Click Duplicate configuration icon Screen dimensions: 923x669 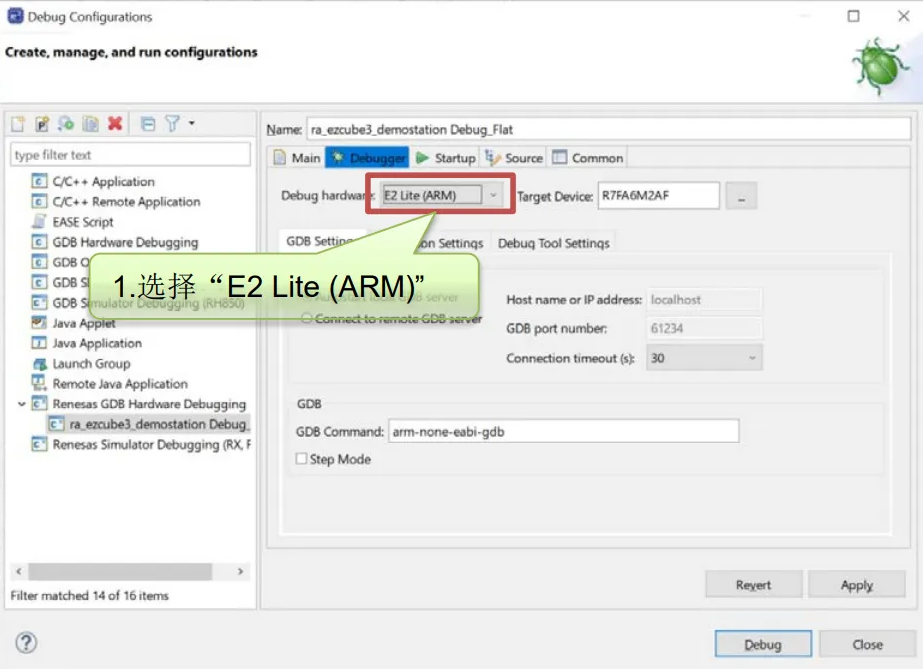90,124
